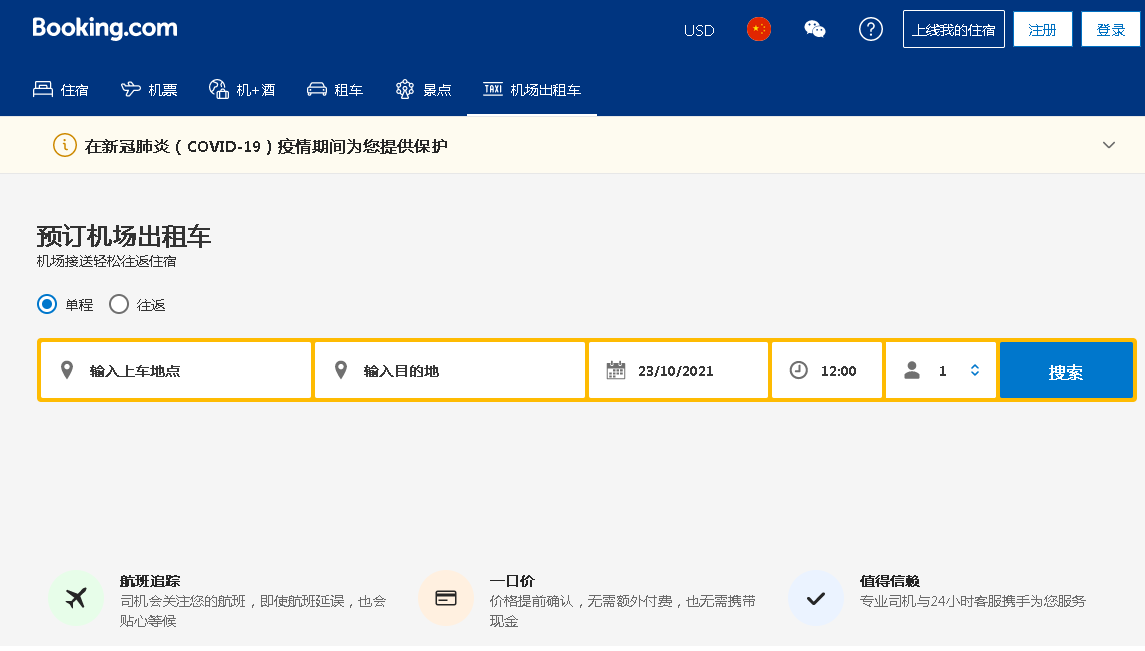The image size is (1145, 651).
Task: Click the credit card 一口价 icon
Action: (x=445, y=598)
